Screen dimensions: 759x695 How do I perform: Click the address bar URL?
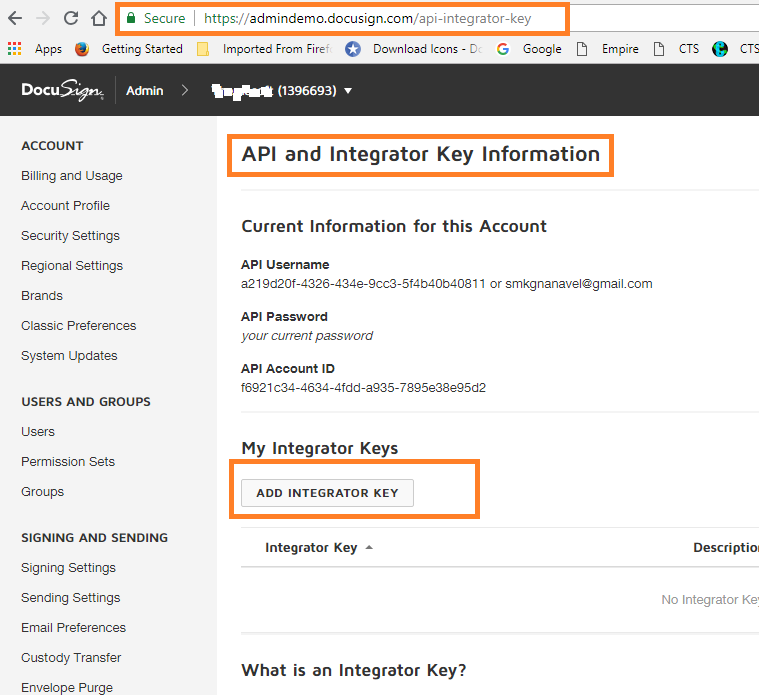(367, 18)
